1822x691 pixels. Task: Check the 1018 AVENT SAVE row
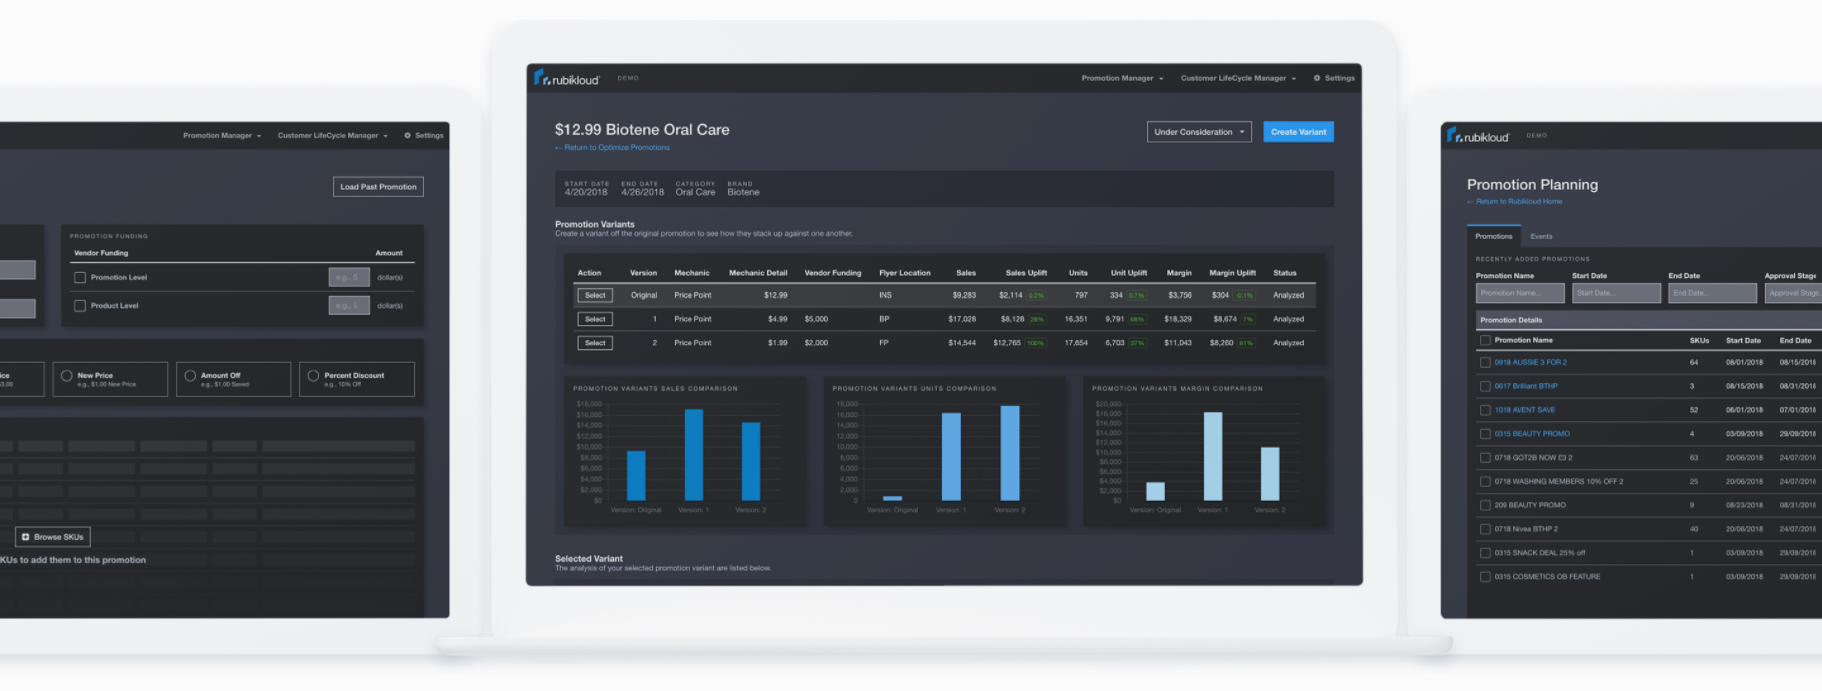click(x=1485, y=411)
